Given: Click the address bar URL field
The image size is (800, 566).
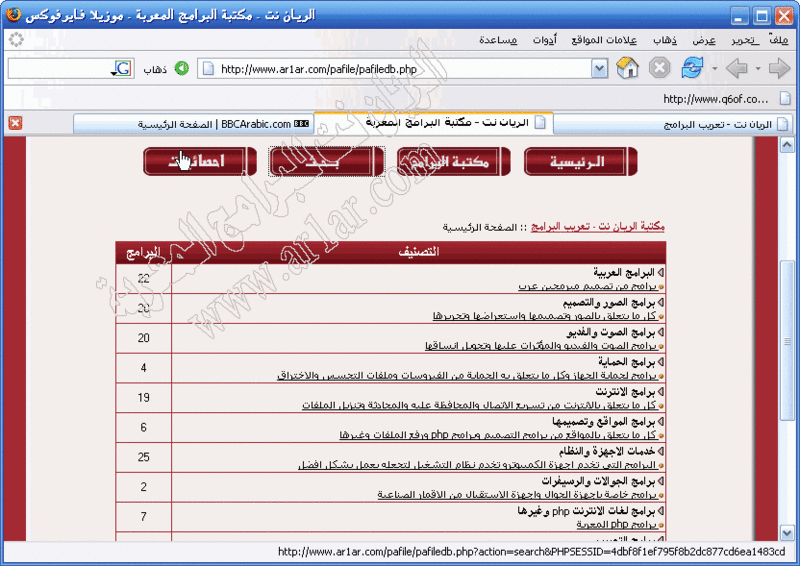Looking at the screenshot, I should 403,68.
